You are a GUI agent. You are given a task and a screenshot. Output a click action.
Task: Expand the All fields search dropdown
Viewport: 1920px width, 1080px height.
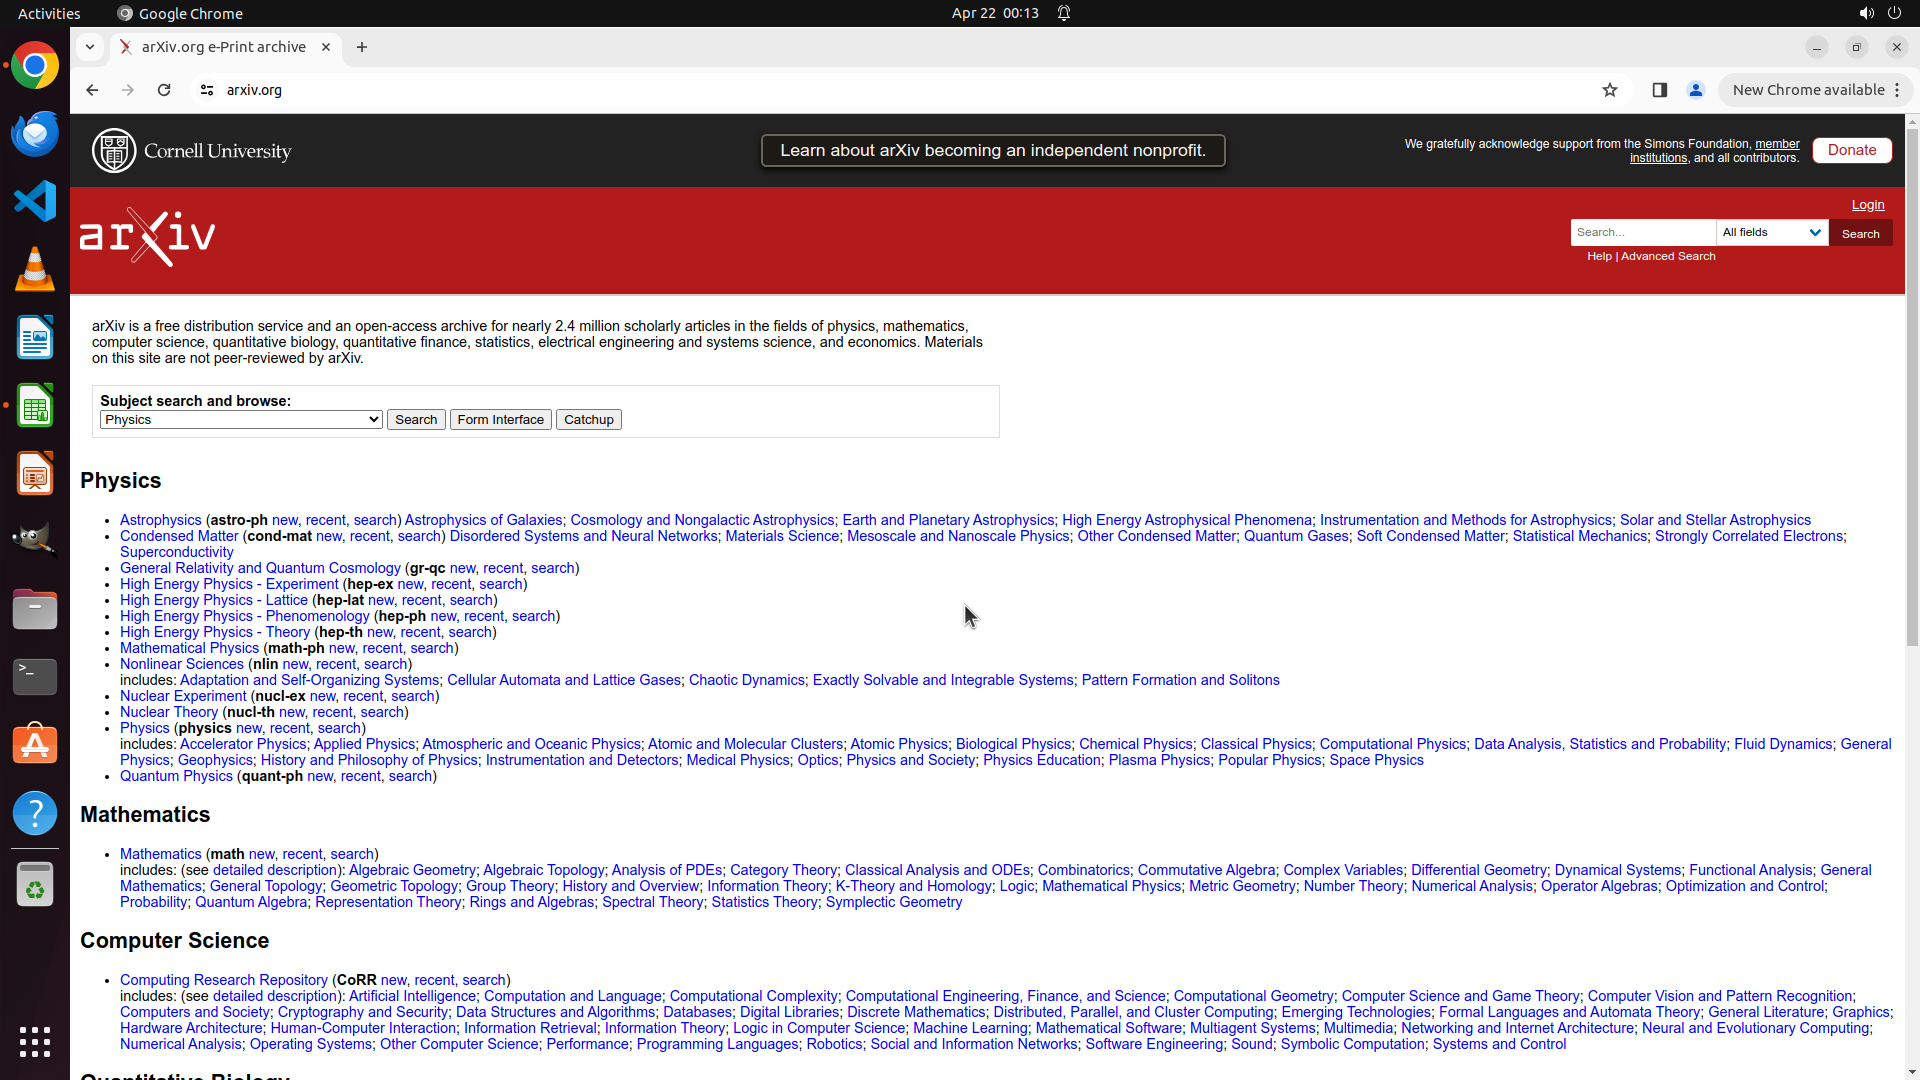click(x=1772, y=232)
